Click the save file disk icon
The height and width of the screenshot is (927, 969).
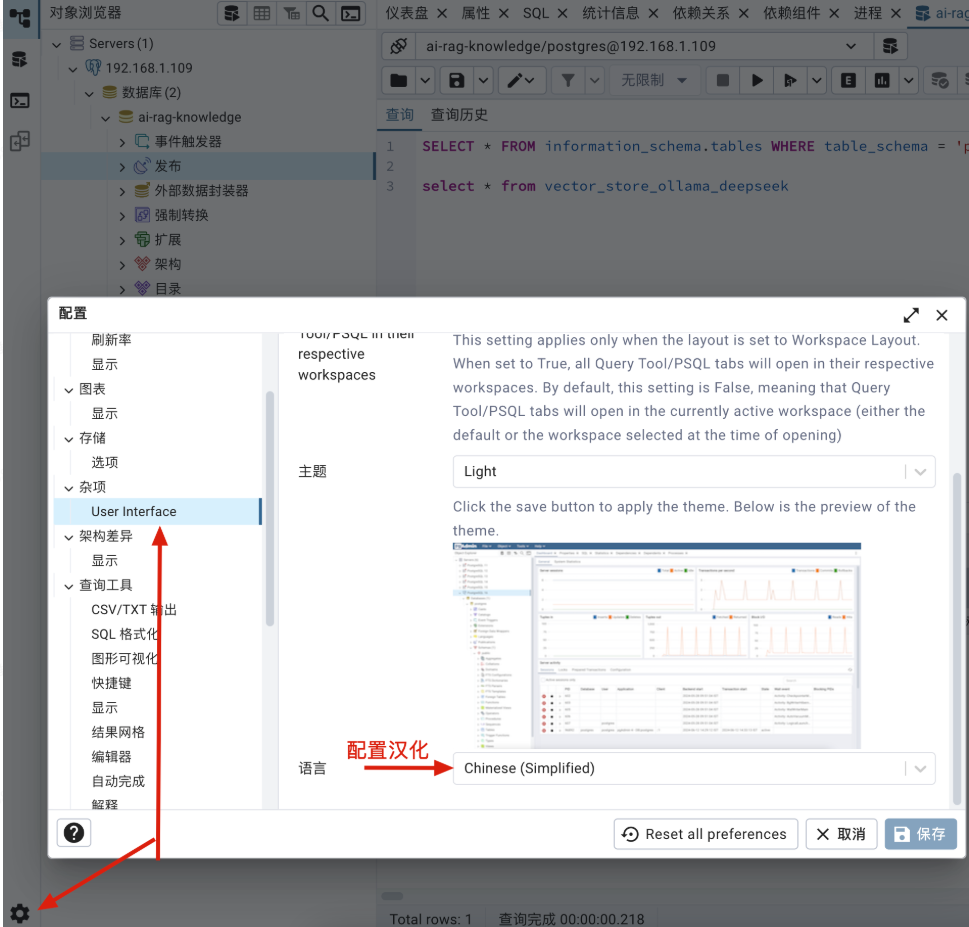click(x=456, y=80)
